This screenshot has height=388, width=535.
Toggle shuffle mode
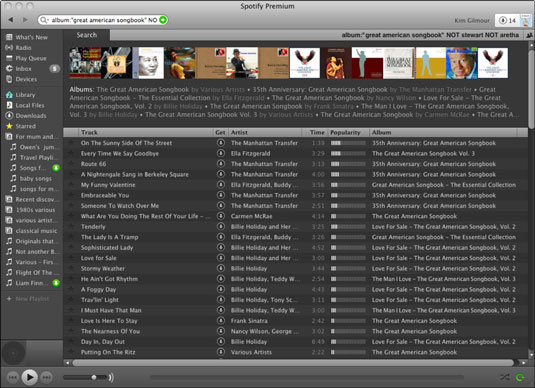505,377
